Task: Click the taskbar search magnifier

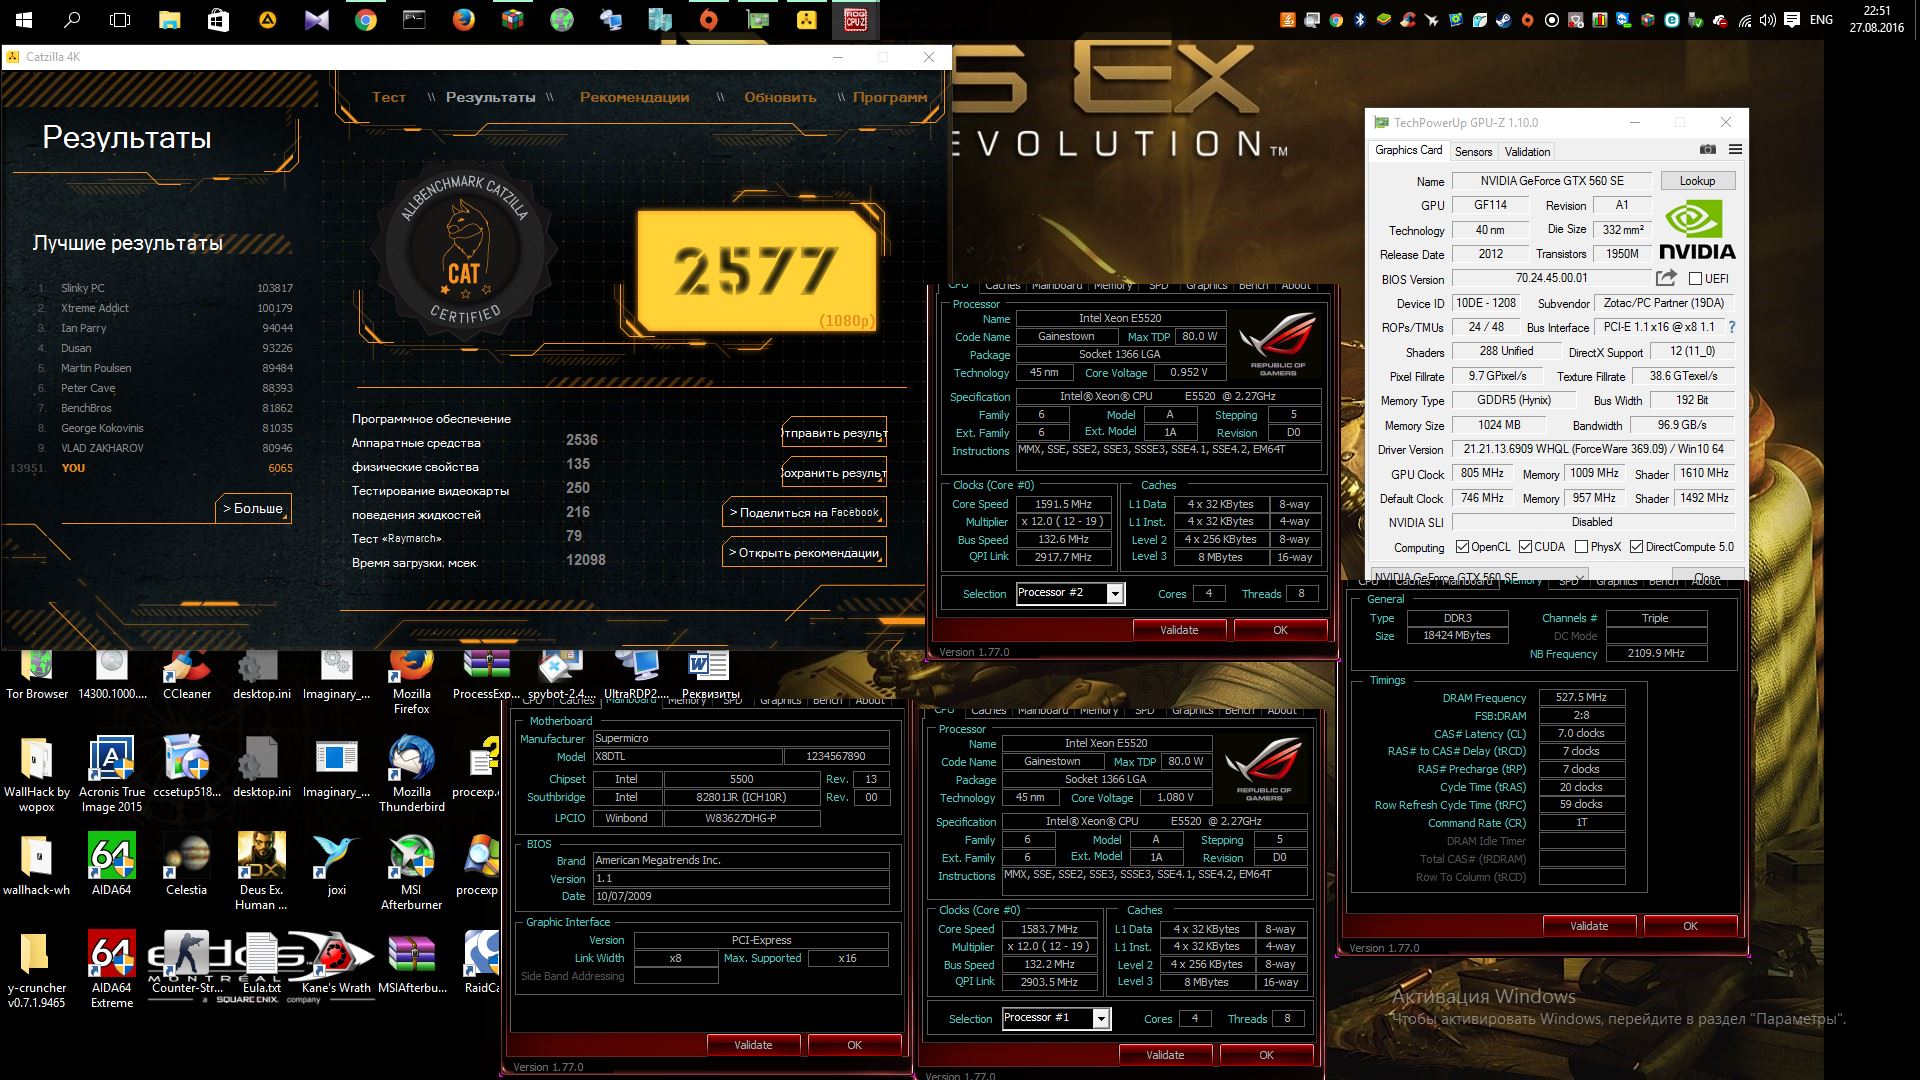Action: [72, 20]
